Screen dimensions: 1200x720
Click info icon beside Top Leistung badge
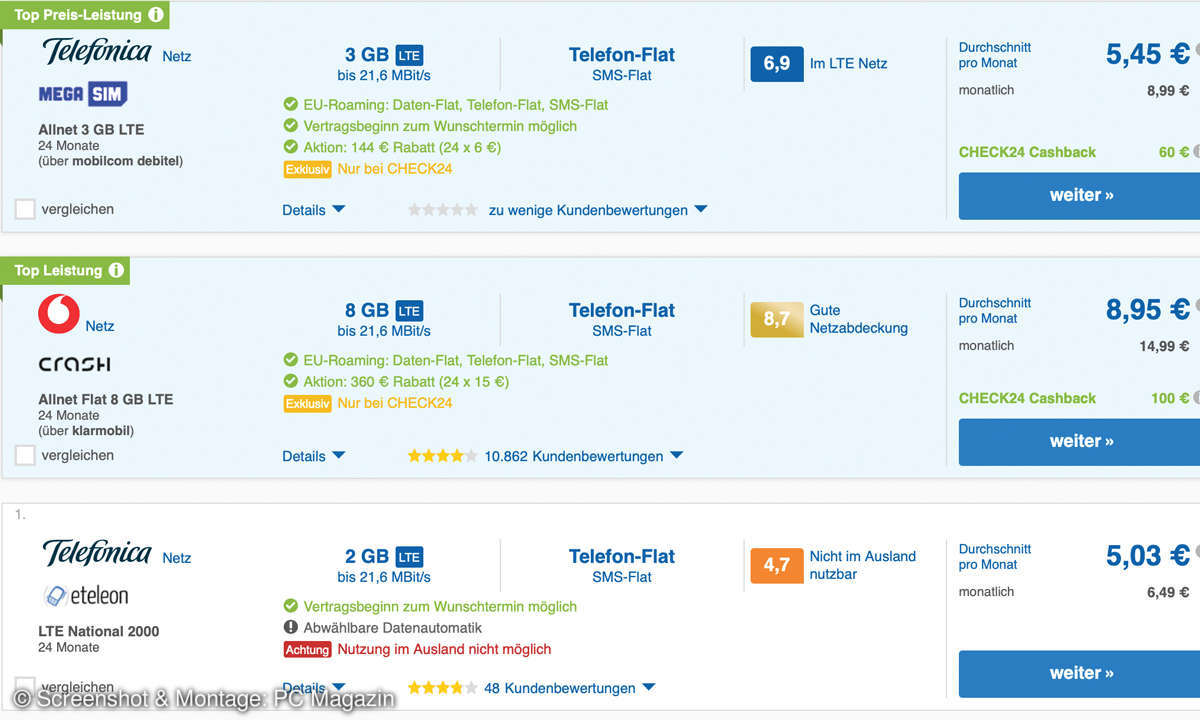pos(116,271)
